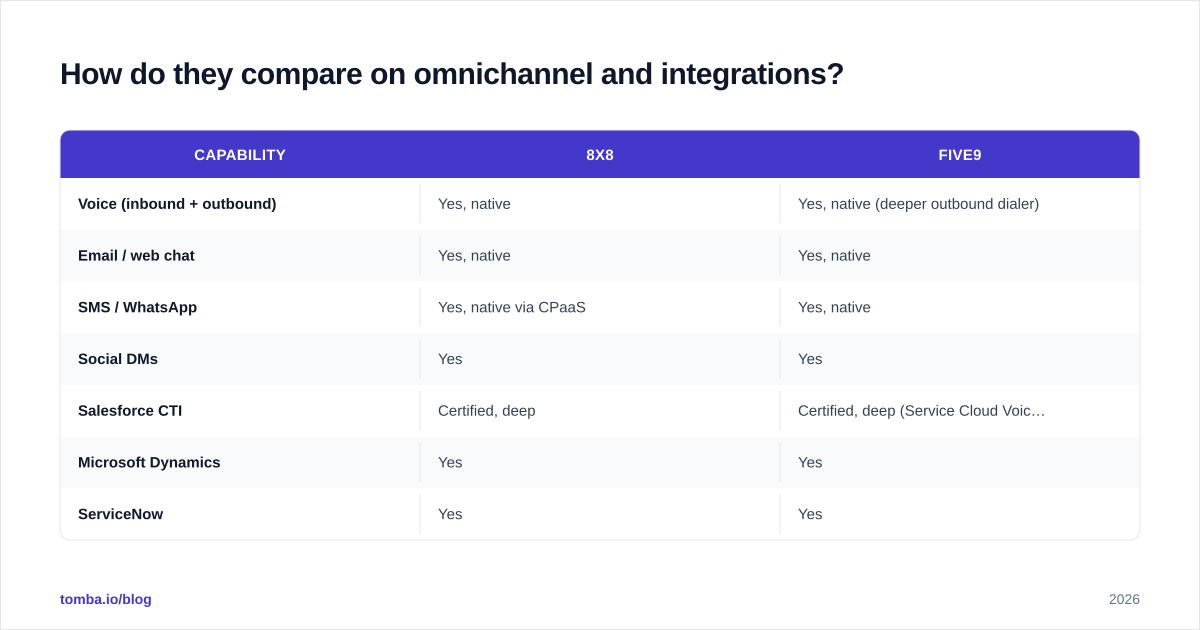Image resolution: width=1200 pixels, height=630 pixels.
Task: Click the Social DMs row label
Action: point(118,359)
